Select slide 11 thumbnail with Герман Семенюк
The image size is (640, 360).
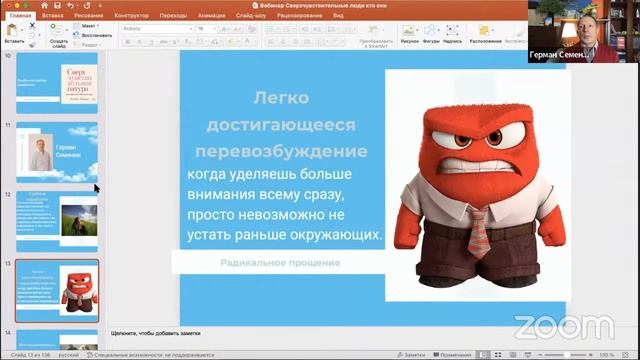(x=57, y=152)
